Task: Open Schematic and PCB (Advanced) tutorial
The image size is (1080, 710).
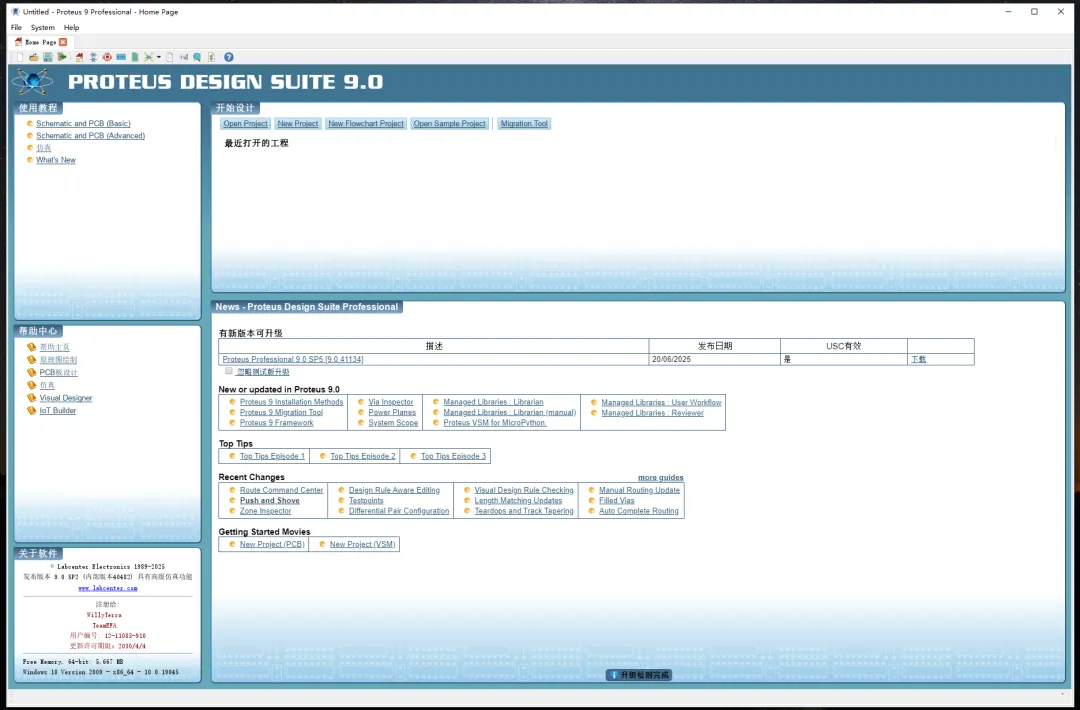Action: pyautogui.click(x=90, y=136)
